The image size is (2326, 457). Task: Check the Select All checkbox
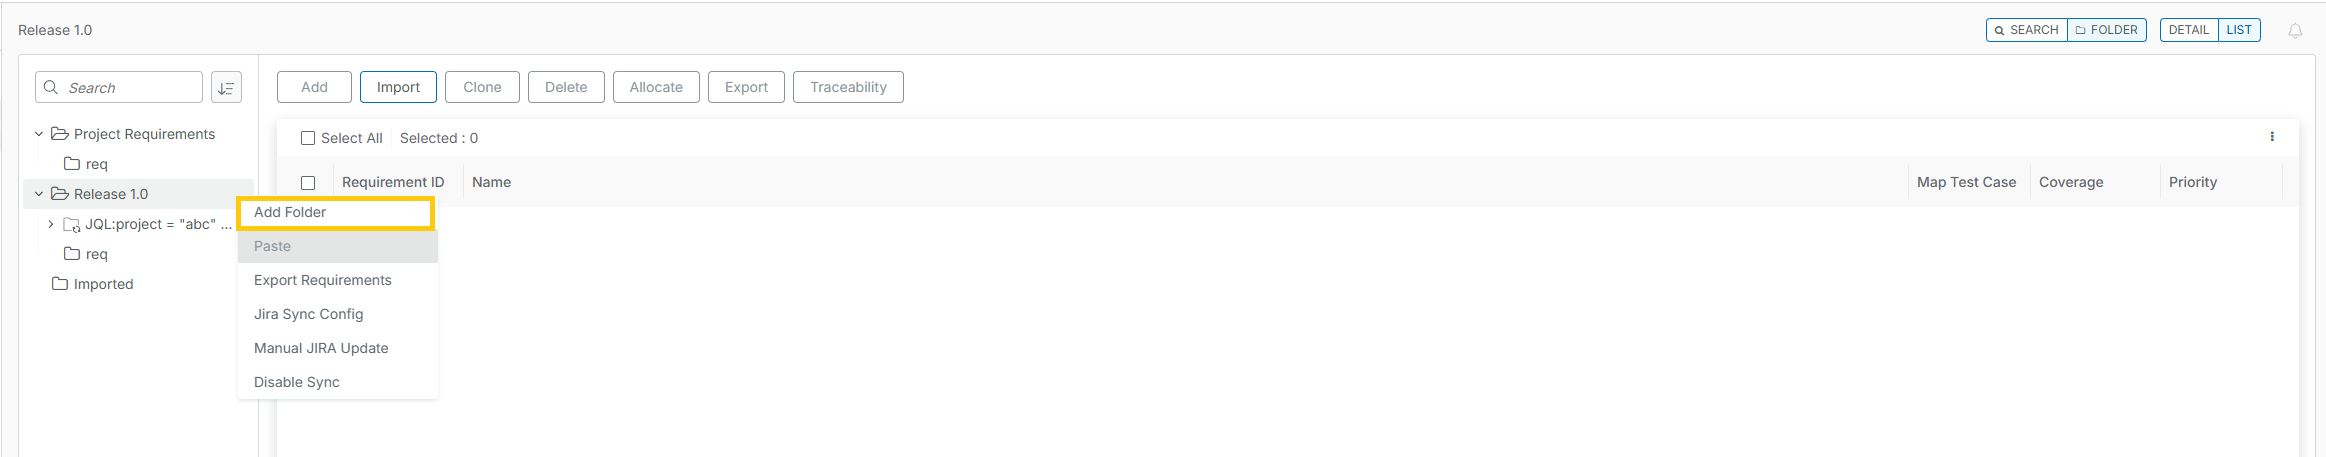pos(308,138)
